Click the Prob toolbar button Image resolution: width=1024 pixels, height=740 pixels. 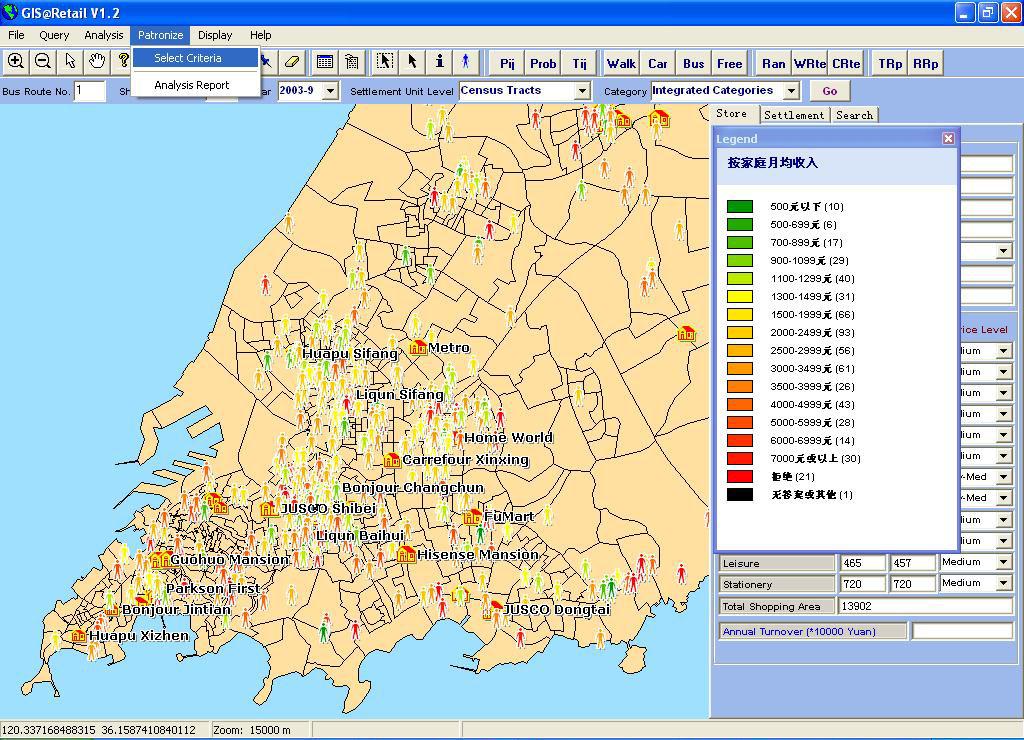[543, 63]
